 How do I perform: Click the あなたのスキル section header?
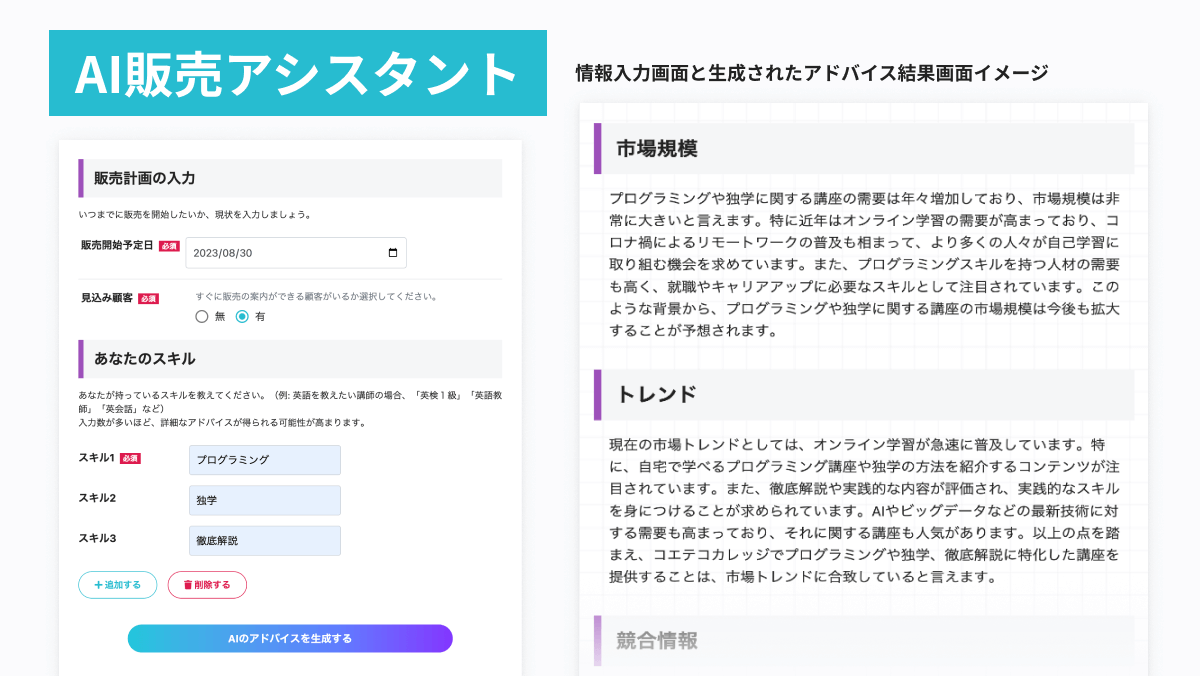pos(145,358)
